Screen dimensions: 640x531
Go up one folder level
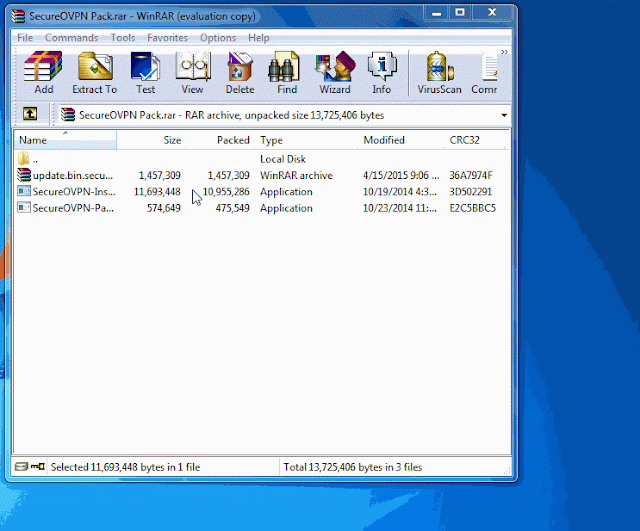(30, 114)
